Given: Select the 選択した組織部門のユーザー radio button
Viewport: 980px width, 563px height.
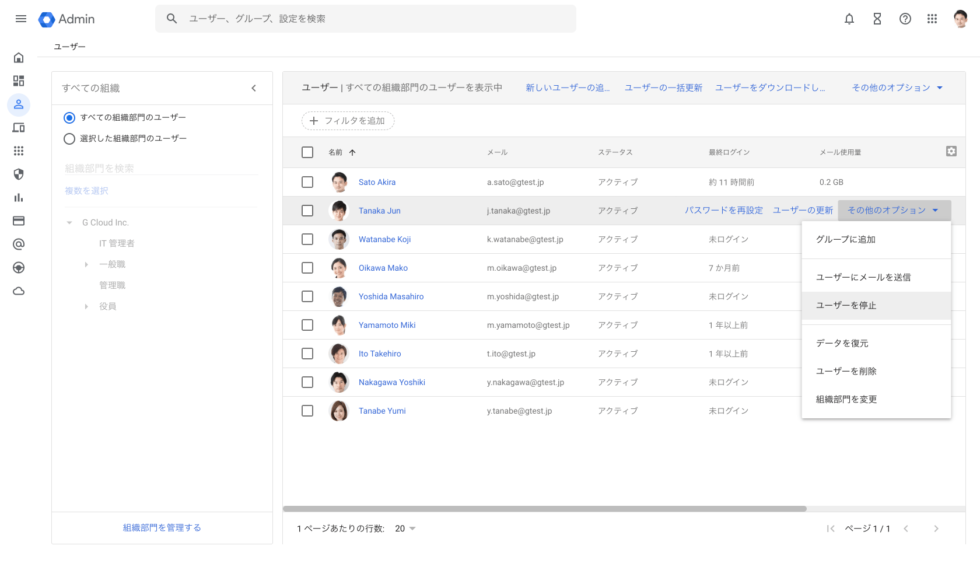Looking at the screenshot, I should pos(69,139).
